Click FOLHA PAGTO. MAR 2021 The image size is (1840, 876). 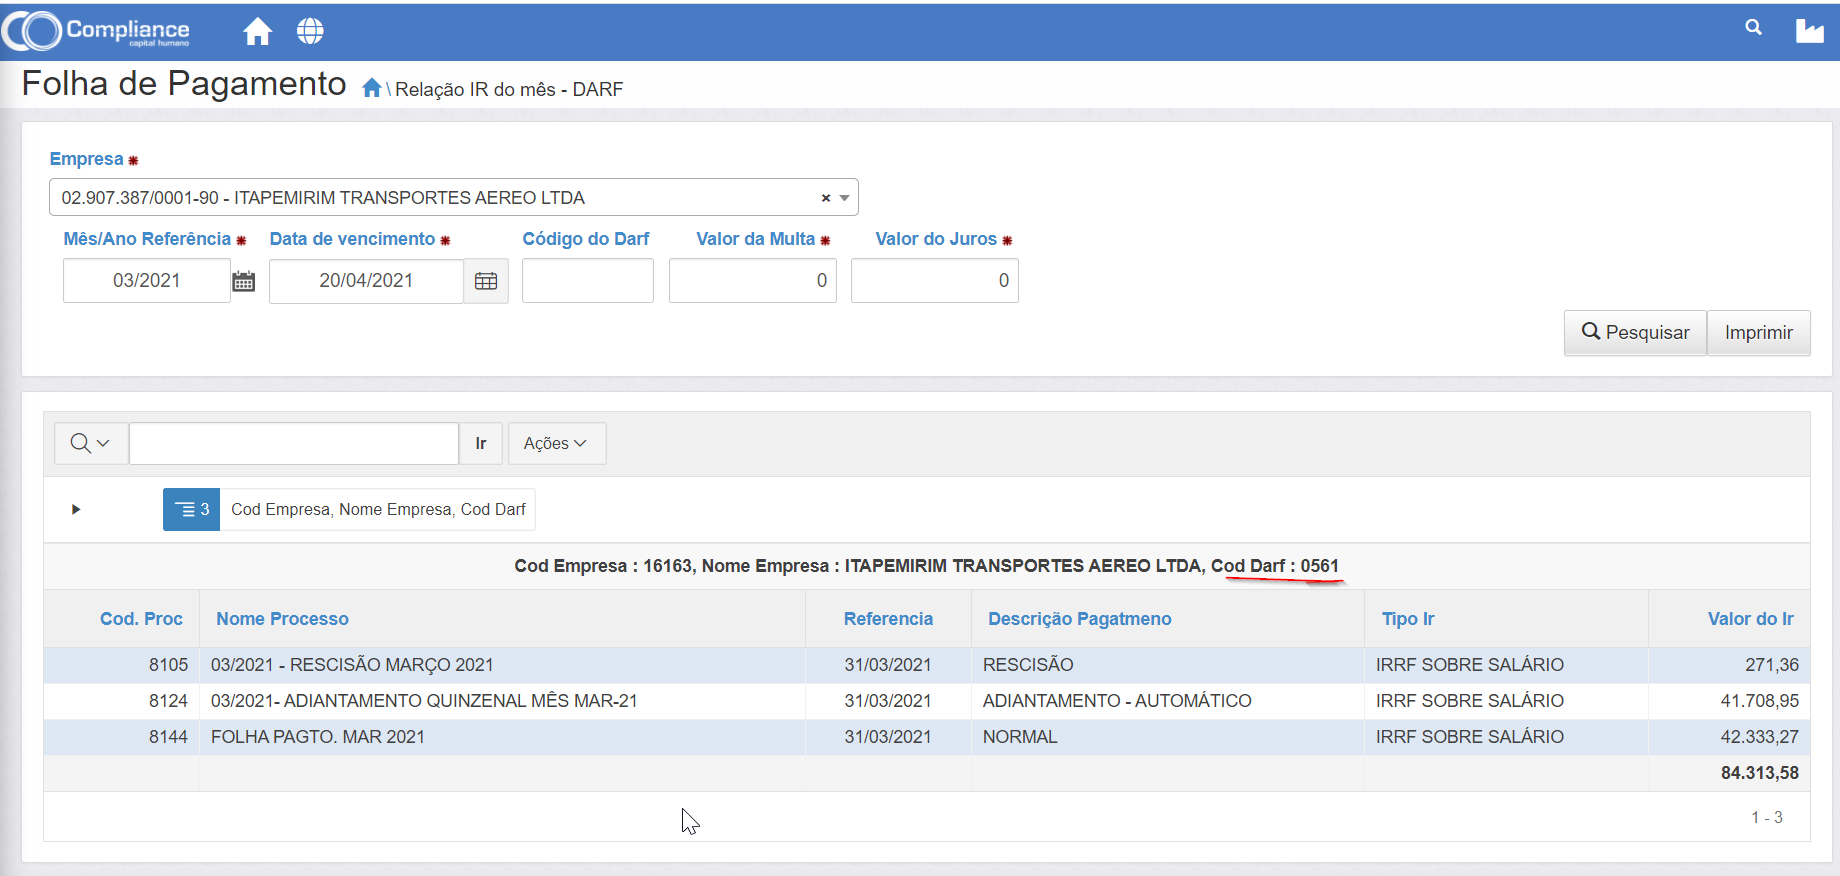[x=318, y=737]
